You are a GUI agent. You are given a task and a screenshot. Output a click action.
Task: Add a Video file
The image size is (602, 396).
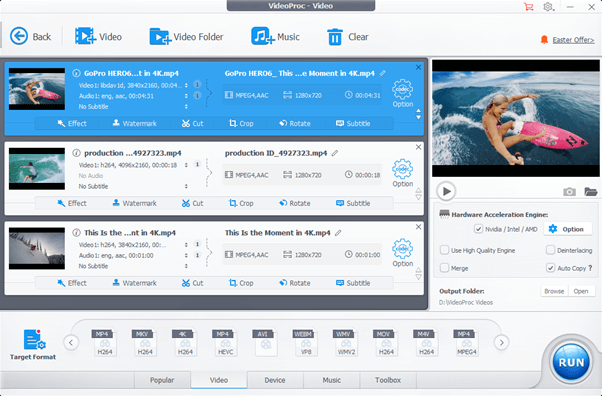[98, 36]
